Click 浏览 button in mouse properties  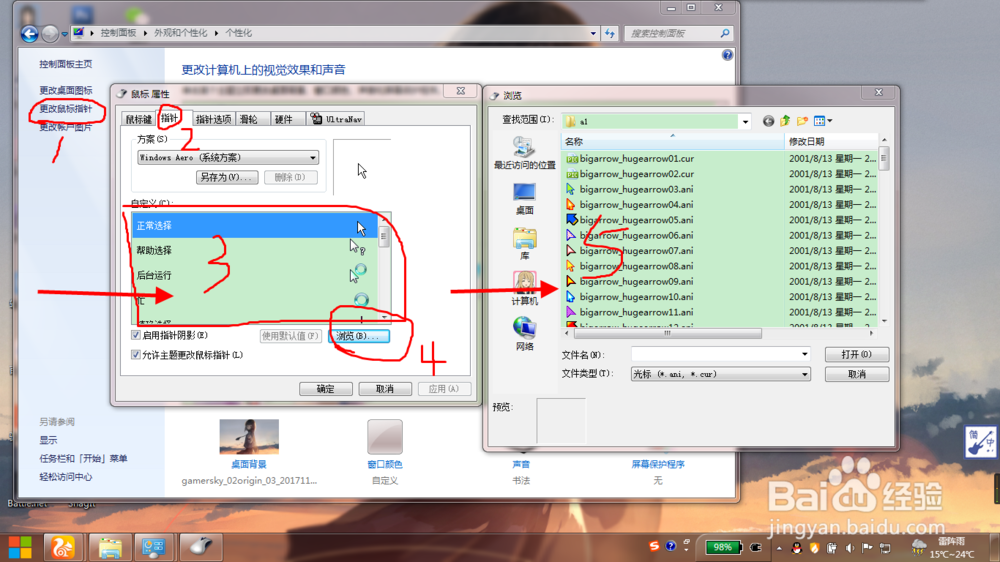click(358, 336)
